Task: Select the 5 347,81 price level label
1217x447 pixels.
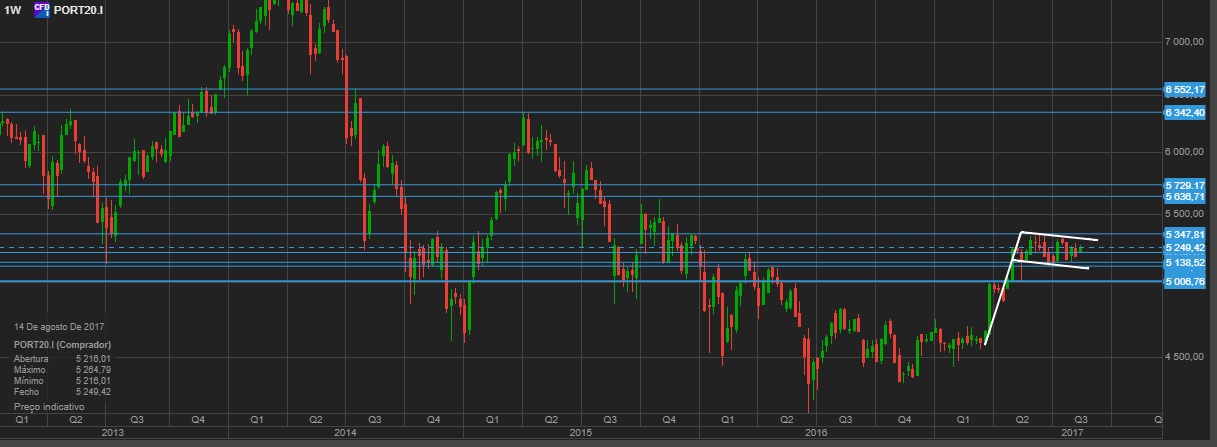Action: click(1186, 234)
